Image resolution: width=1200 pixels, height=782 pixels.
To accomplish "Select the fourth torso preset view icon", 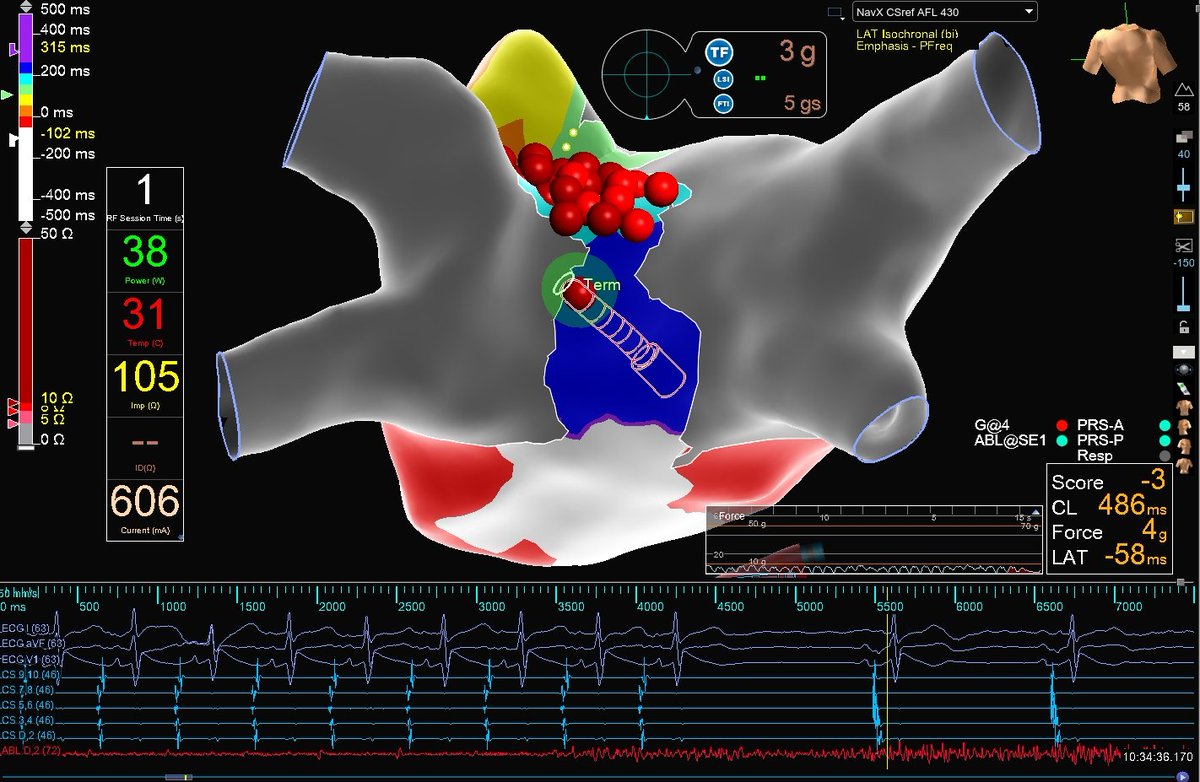I will tap(1184, 466).
